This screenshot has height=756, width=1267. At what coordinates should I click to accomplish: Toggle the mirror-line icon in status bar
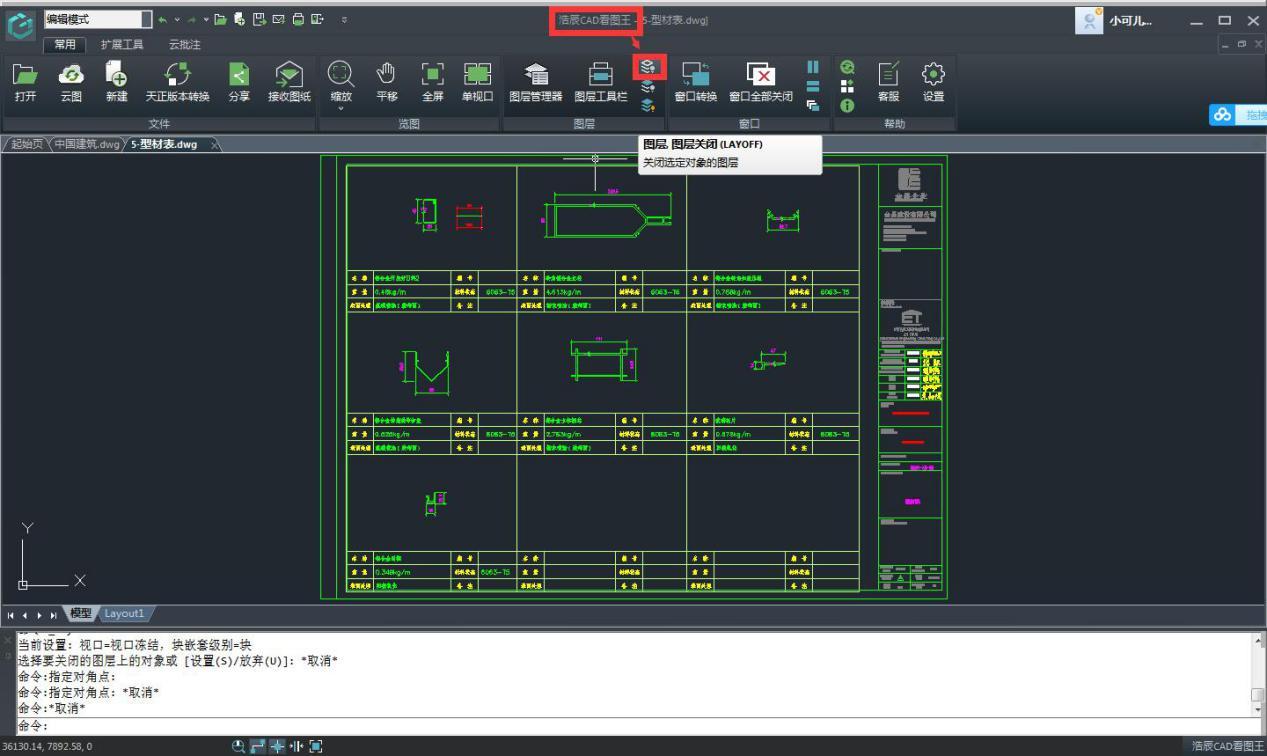pyautogui.click(x=296, y=746)
